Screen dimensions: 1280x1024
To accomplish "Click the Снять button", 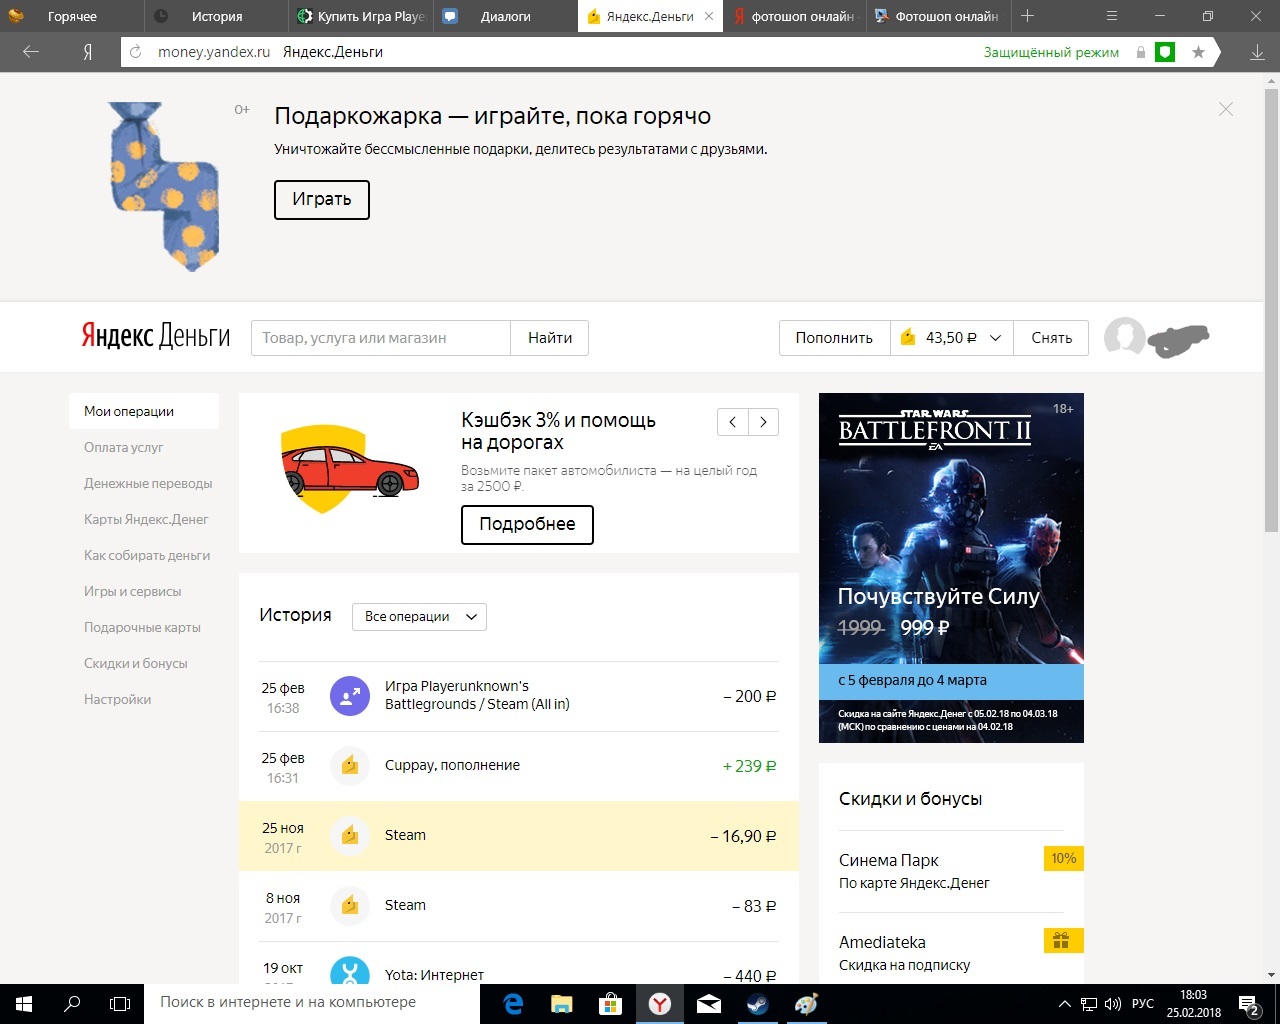I will pyautogui.click(x=1051, y=338).
